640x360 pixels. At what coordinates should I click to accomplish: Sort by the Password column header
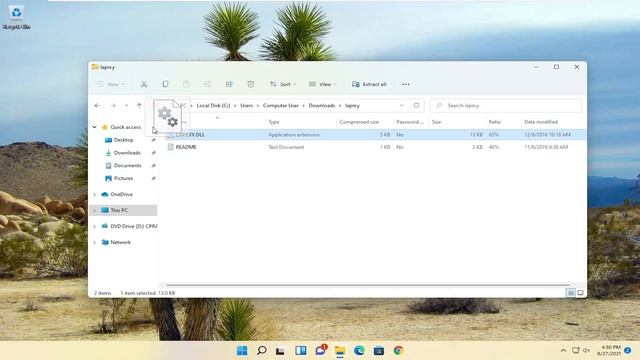coord(411,122)
